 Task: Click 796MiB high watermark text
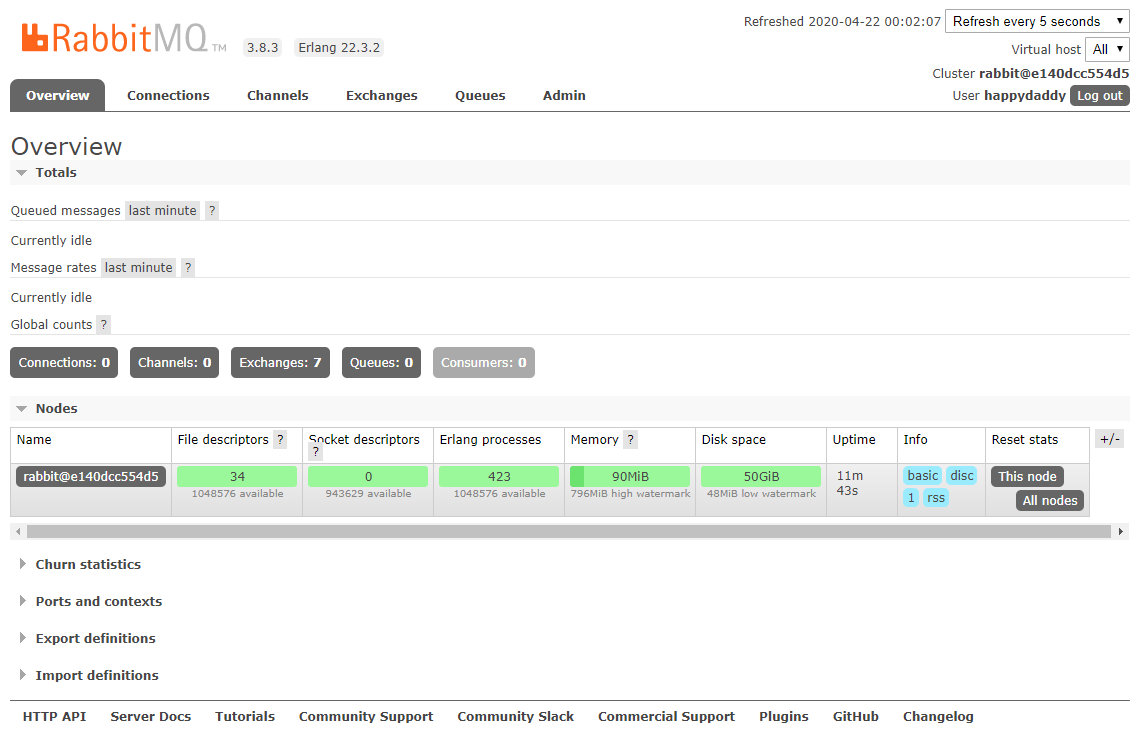coord(630,494)
